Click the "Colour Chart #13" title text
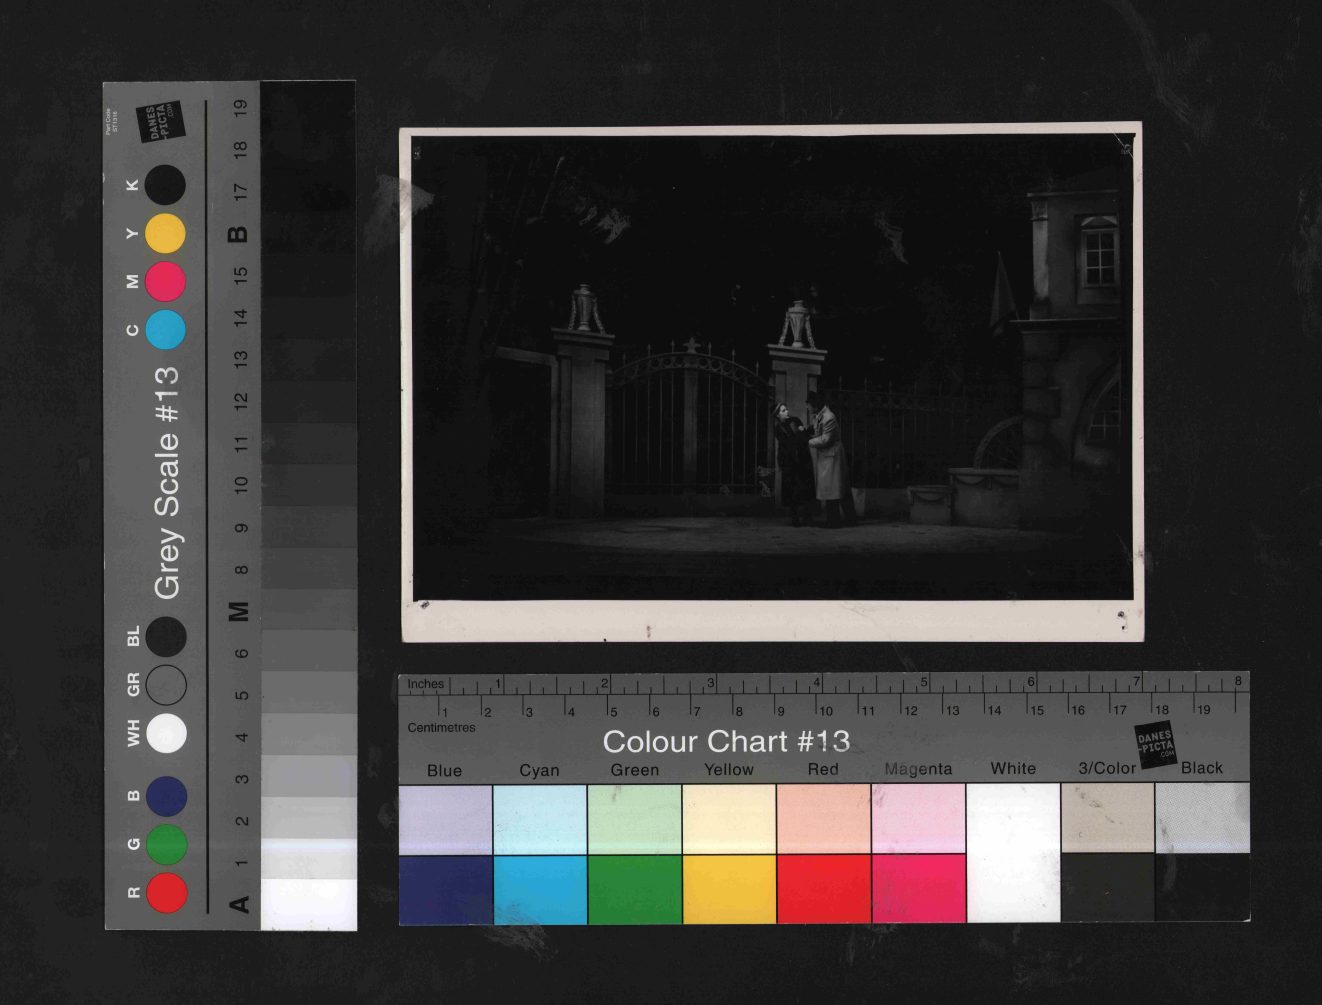Image resolution: width=1322 pixels, height=1005 pixels. (x=726, y=741)
